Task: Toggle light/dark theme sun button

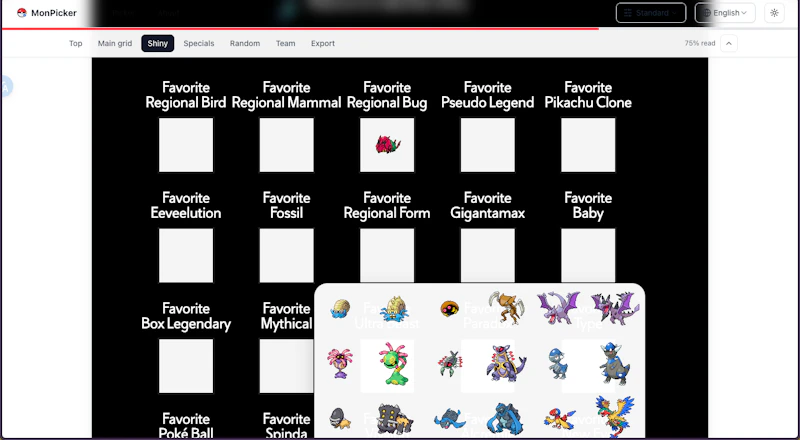Action: coord(774,13)
